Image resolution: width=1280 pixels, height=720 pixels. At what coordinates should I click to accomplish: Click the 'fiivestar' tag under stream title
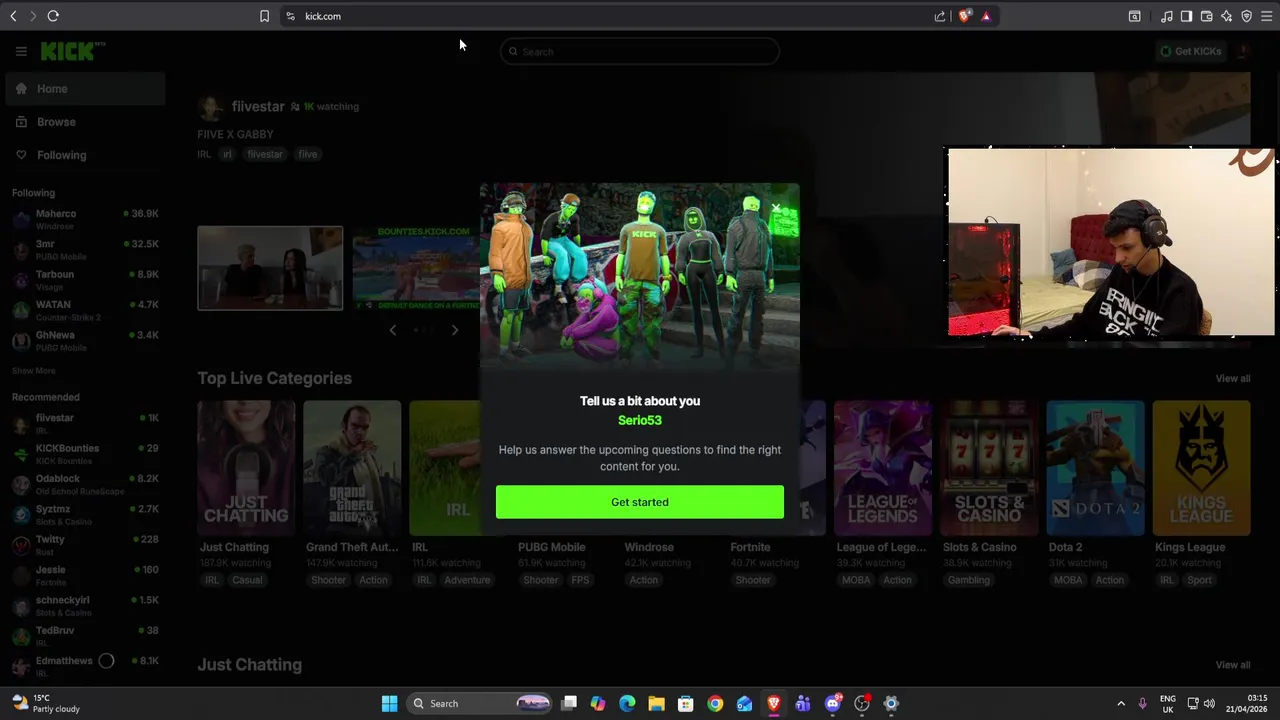[x=265, y=154]
